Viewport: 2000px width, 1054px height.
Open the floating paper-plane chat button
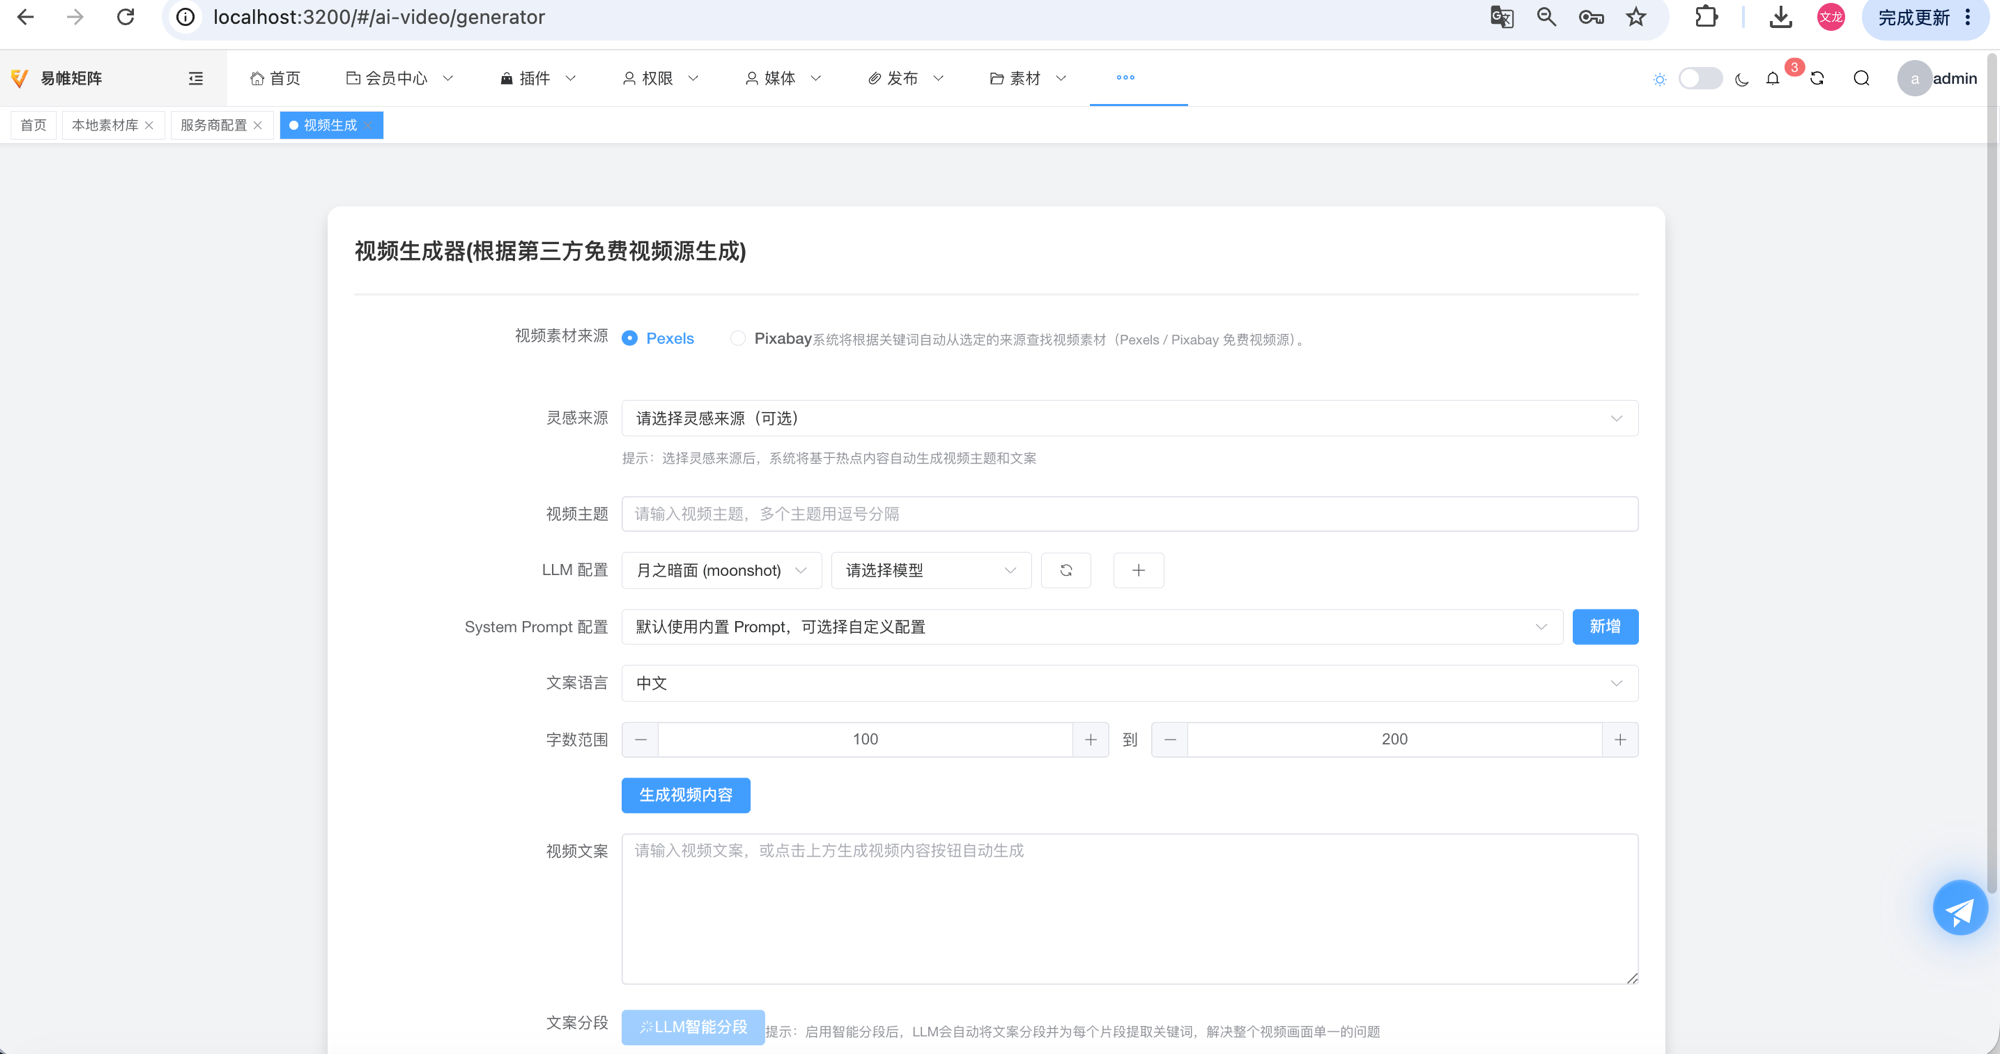(1960, 908)
